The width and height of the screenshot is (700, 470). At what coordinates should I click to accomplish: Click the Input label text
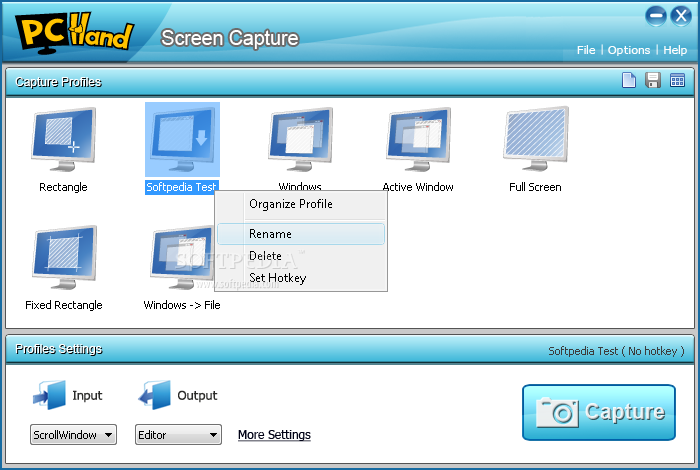tap(87, 395)
